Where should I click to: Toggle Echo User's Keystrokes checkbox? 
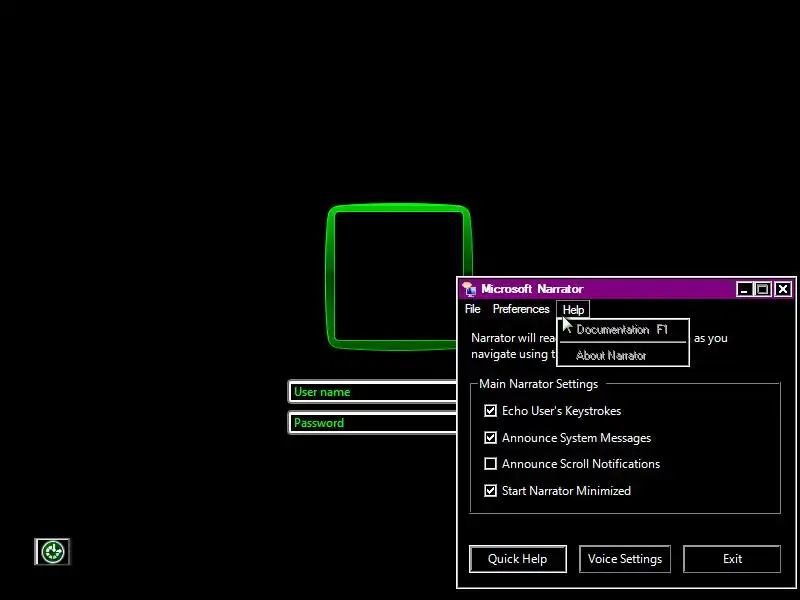[x=490, y=411]
